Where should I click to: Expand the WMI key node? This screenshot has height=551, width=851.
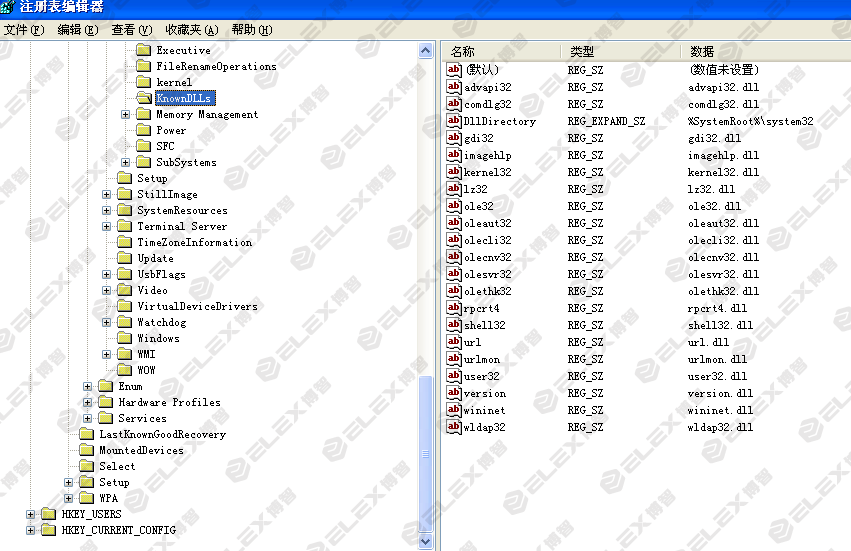click(107, 354)
